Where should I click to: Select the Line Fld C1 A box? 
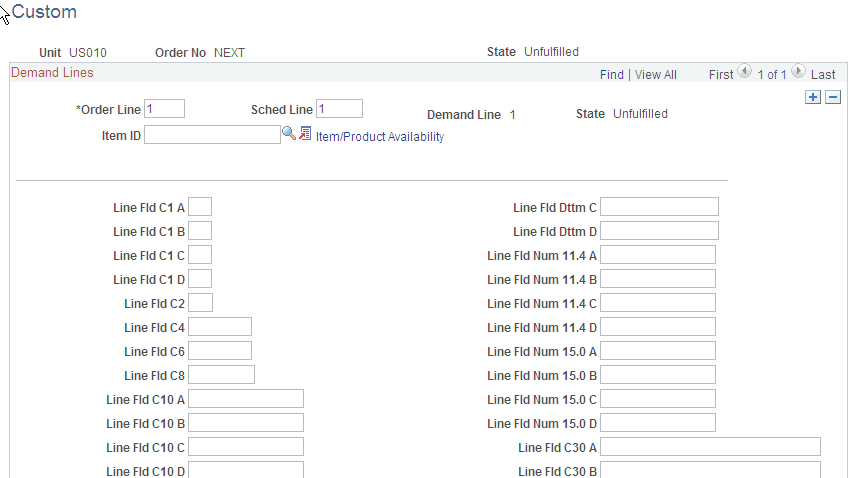(200, 207)
